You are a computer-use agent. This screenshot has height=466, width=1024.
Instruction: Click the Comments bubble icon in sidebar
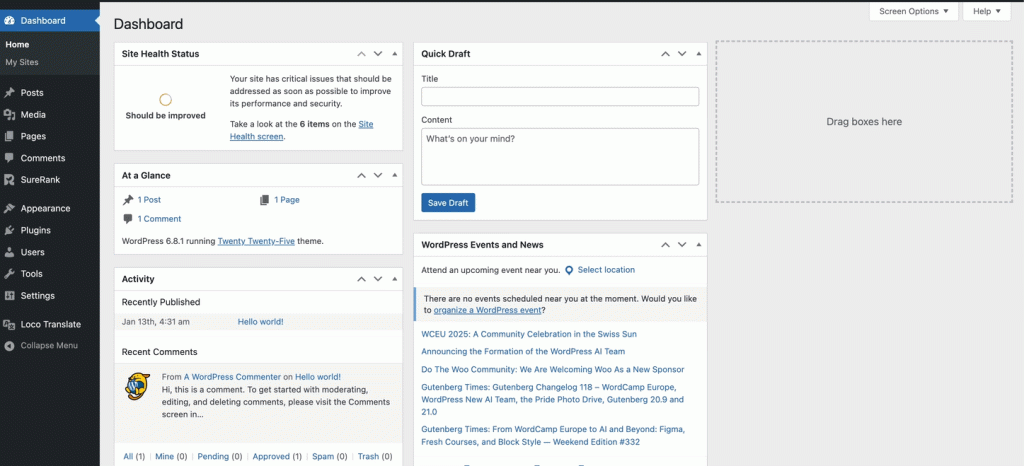(9, 158)
